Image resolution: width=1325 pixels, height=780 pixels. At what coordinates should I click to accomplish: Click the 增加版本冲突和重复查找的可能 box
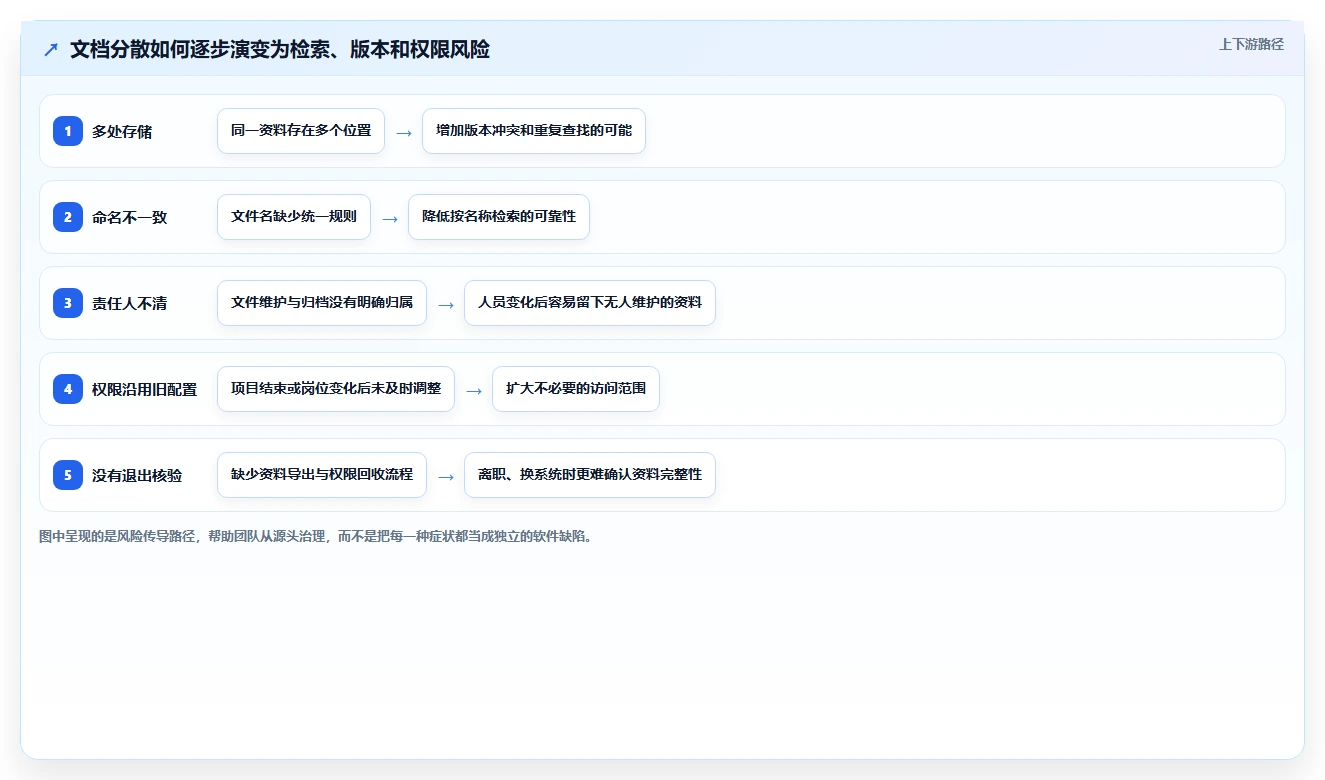(x=534, y=131)
